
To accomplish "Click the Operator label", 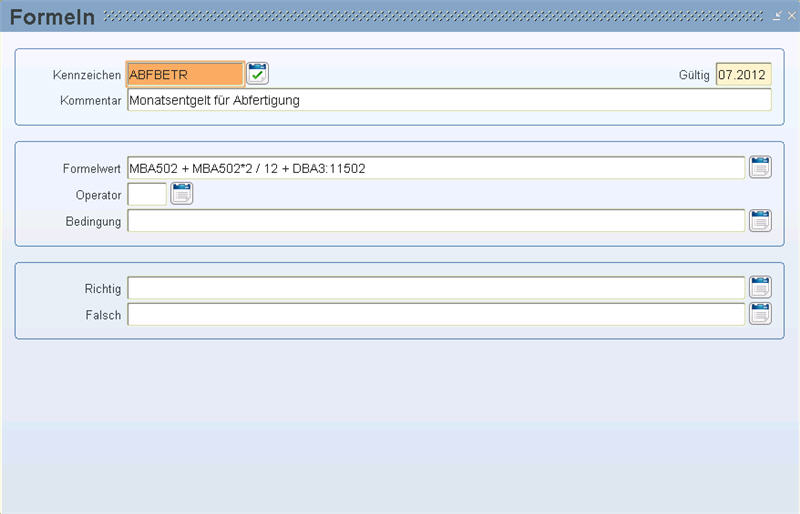I will [x=98, y=195].
